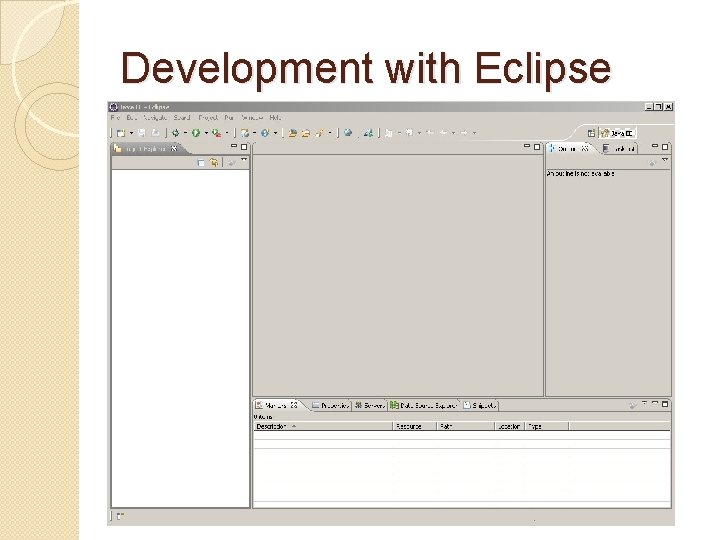Open the Run dropdown arrow
Screen dimensions: 720x540
[206, 133]
